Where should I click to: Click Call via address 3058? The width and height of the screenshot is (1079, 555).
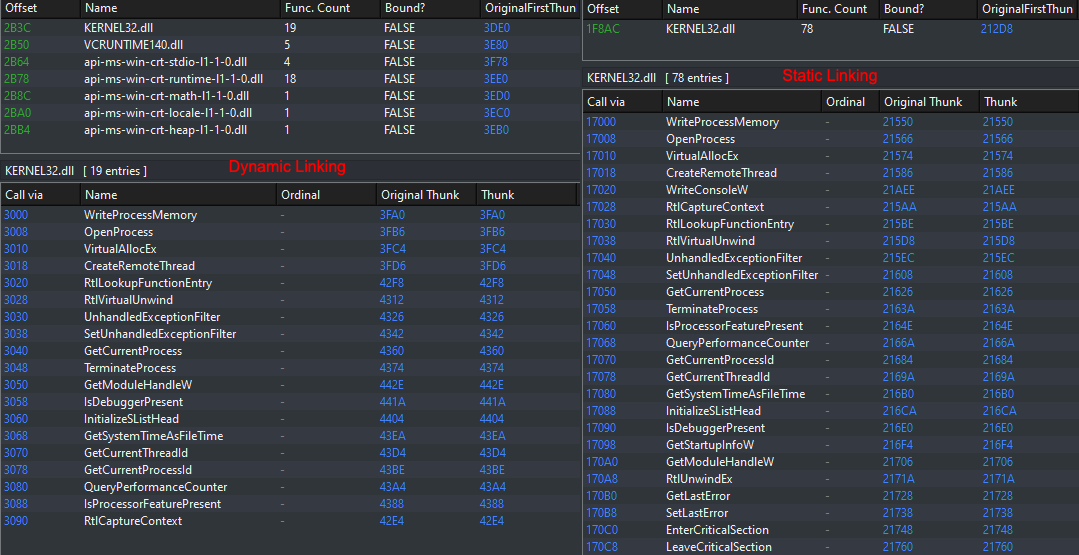point(16,402)
